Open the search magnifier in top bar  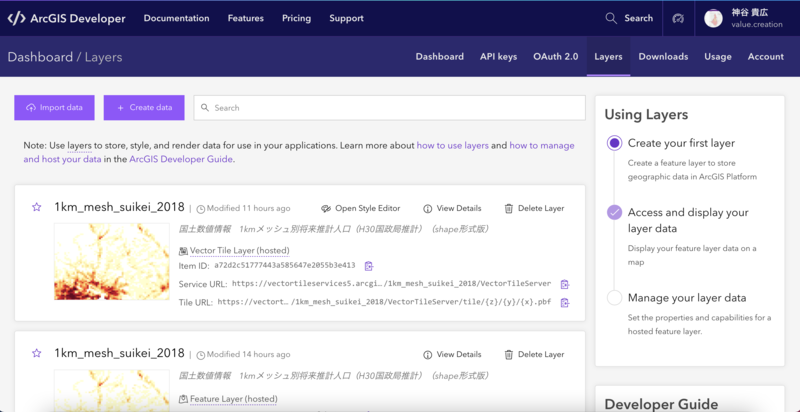[611, 18]
